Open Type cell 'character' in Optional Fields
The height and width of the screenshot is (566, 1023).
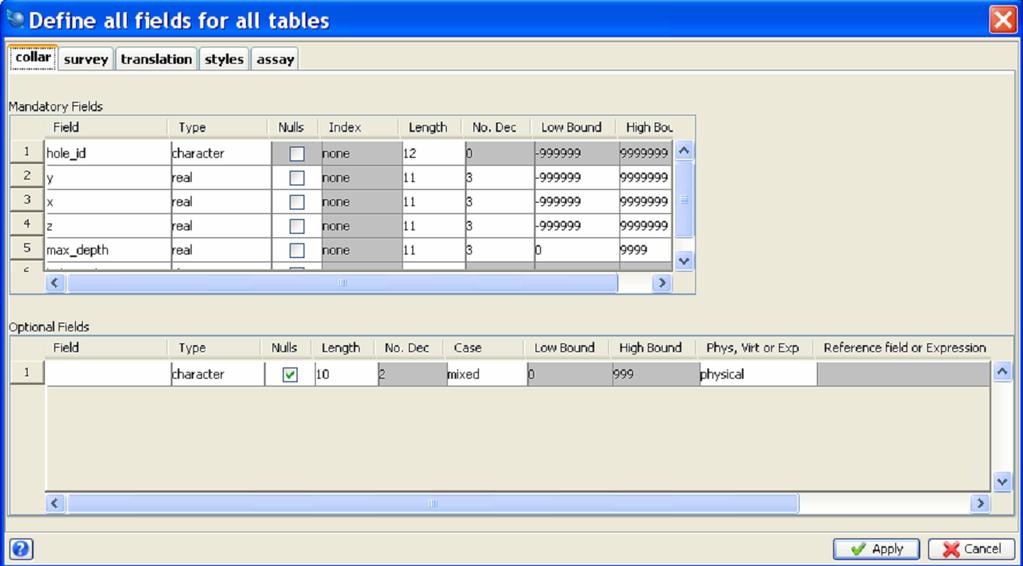pyautogui.click(x=218, y=374)
